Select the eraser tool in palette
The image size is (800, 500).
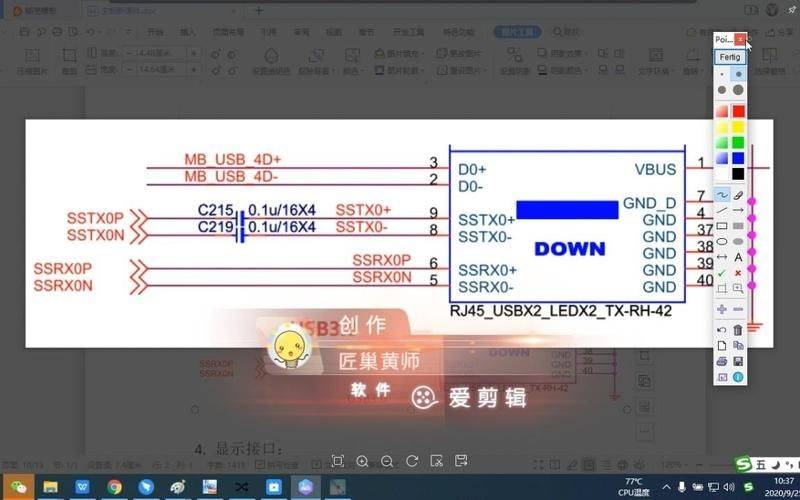[x=738, y=195]
